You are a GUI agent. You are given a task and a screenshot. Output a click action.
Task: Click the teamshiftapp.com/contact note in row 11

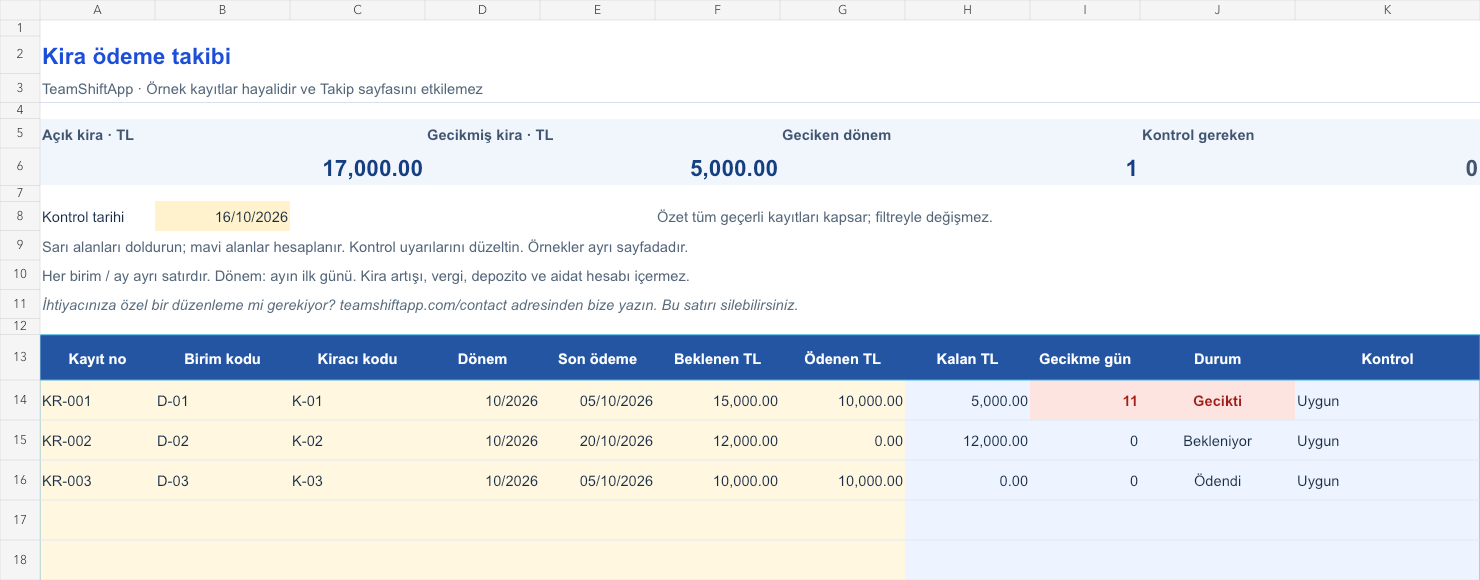[x=420, y=305]
